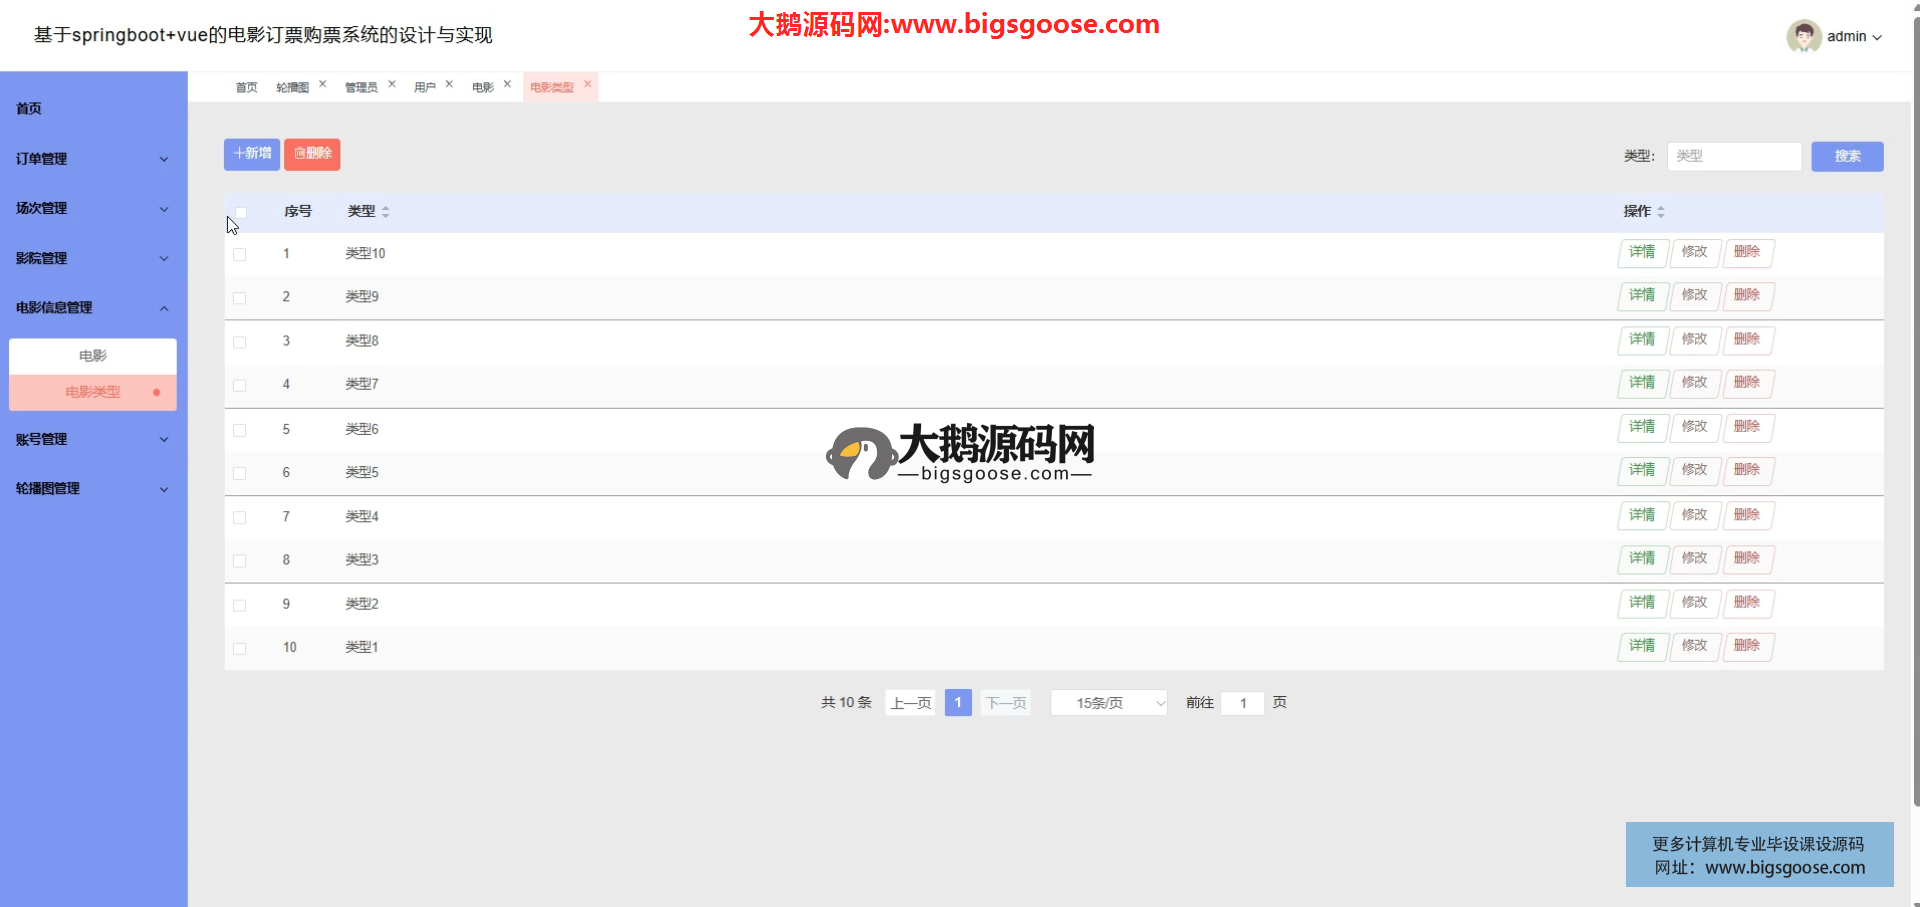Close the 管理员 tab using its X icon
Image resolution: width=1920 pixels, height=907 pixels.
click(x=392, y=84)
